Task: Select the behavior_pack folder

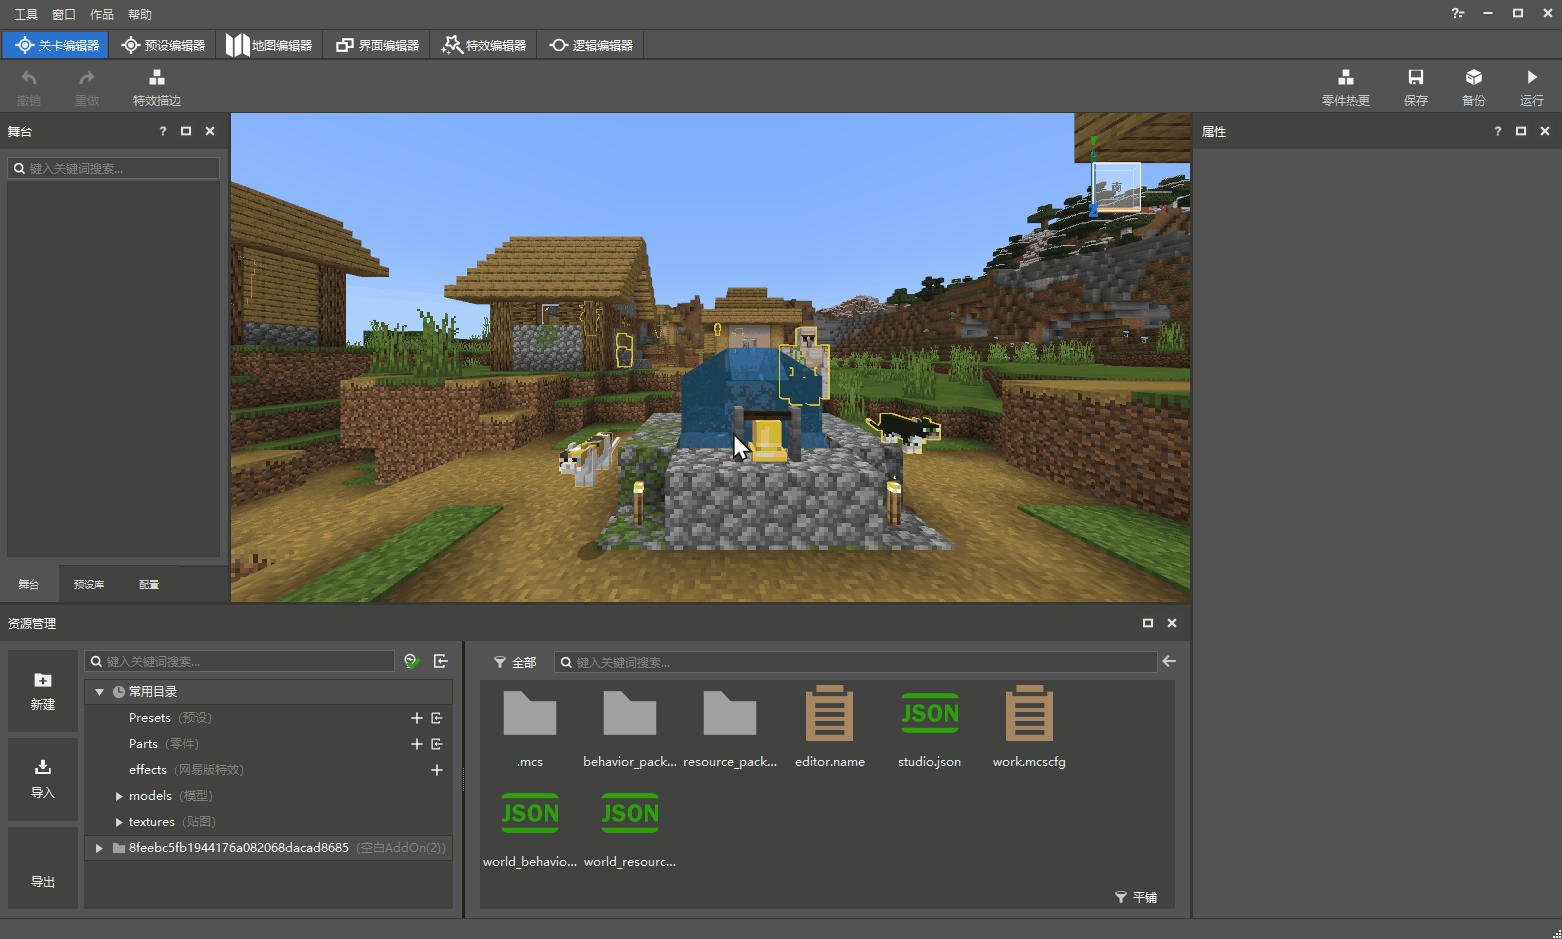Action: pos(630,727)
